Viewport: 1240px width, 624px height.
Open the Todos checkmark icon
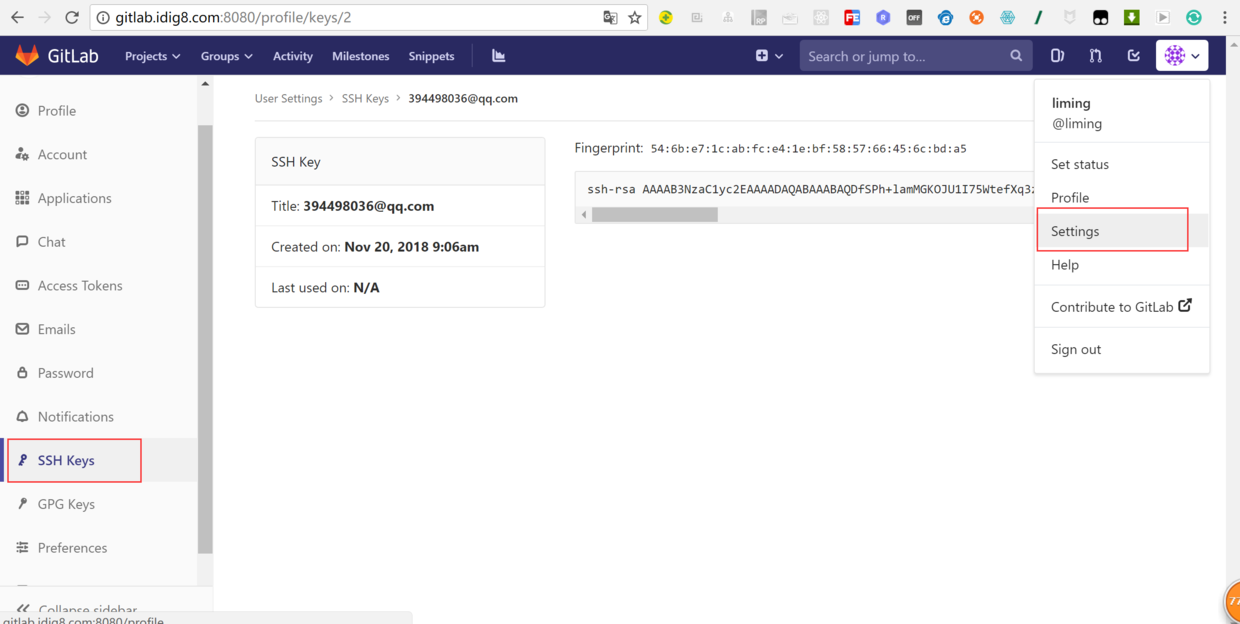point(1133,55)
